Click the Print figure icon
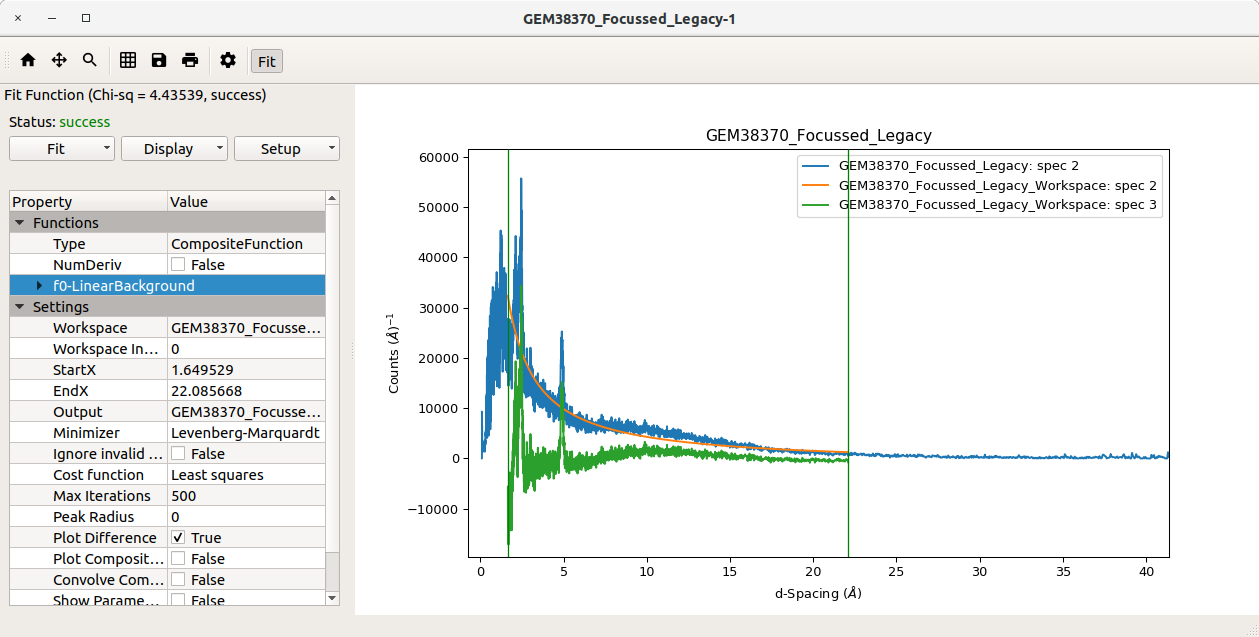Screen dimensions: 1259x637 190,61
